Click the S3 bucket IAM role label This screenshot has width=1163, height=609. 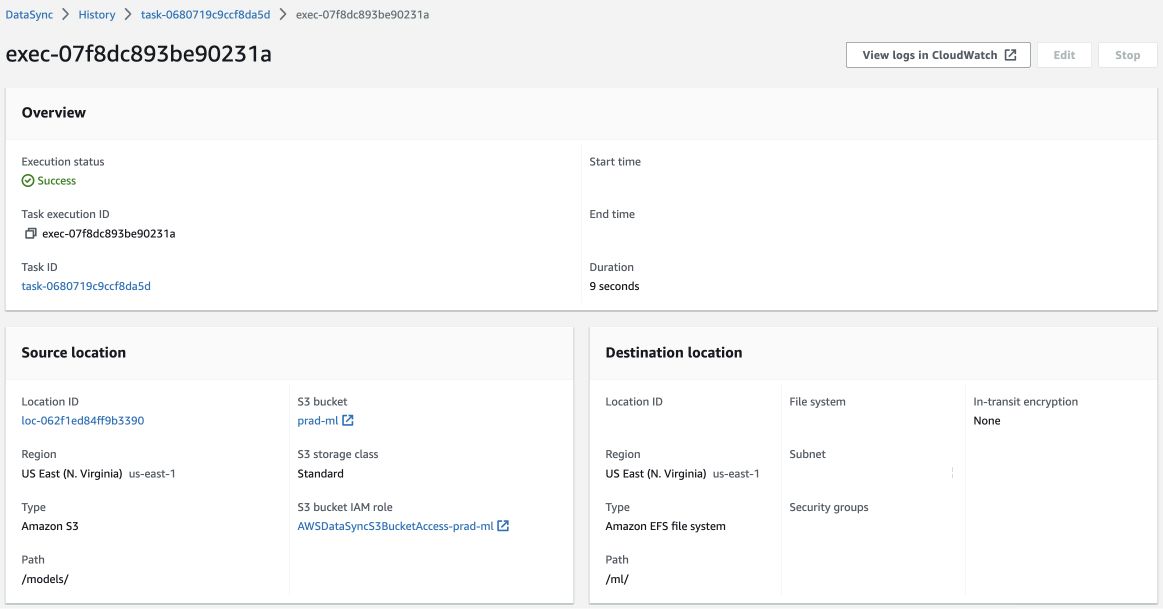345,507
